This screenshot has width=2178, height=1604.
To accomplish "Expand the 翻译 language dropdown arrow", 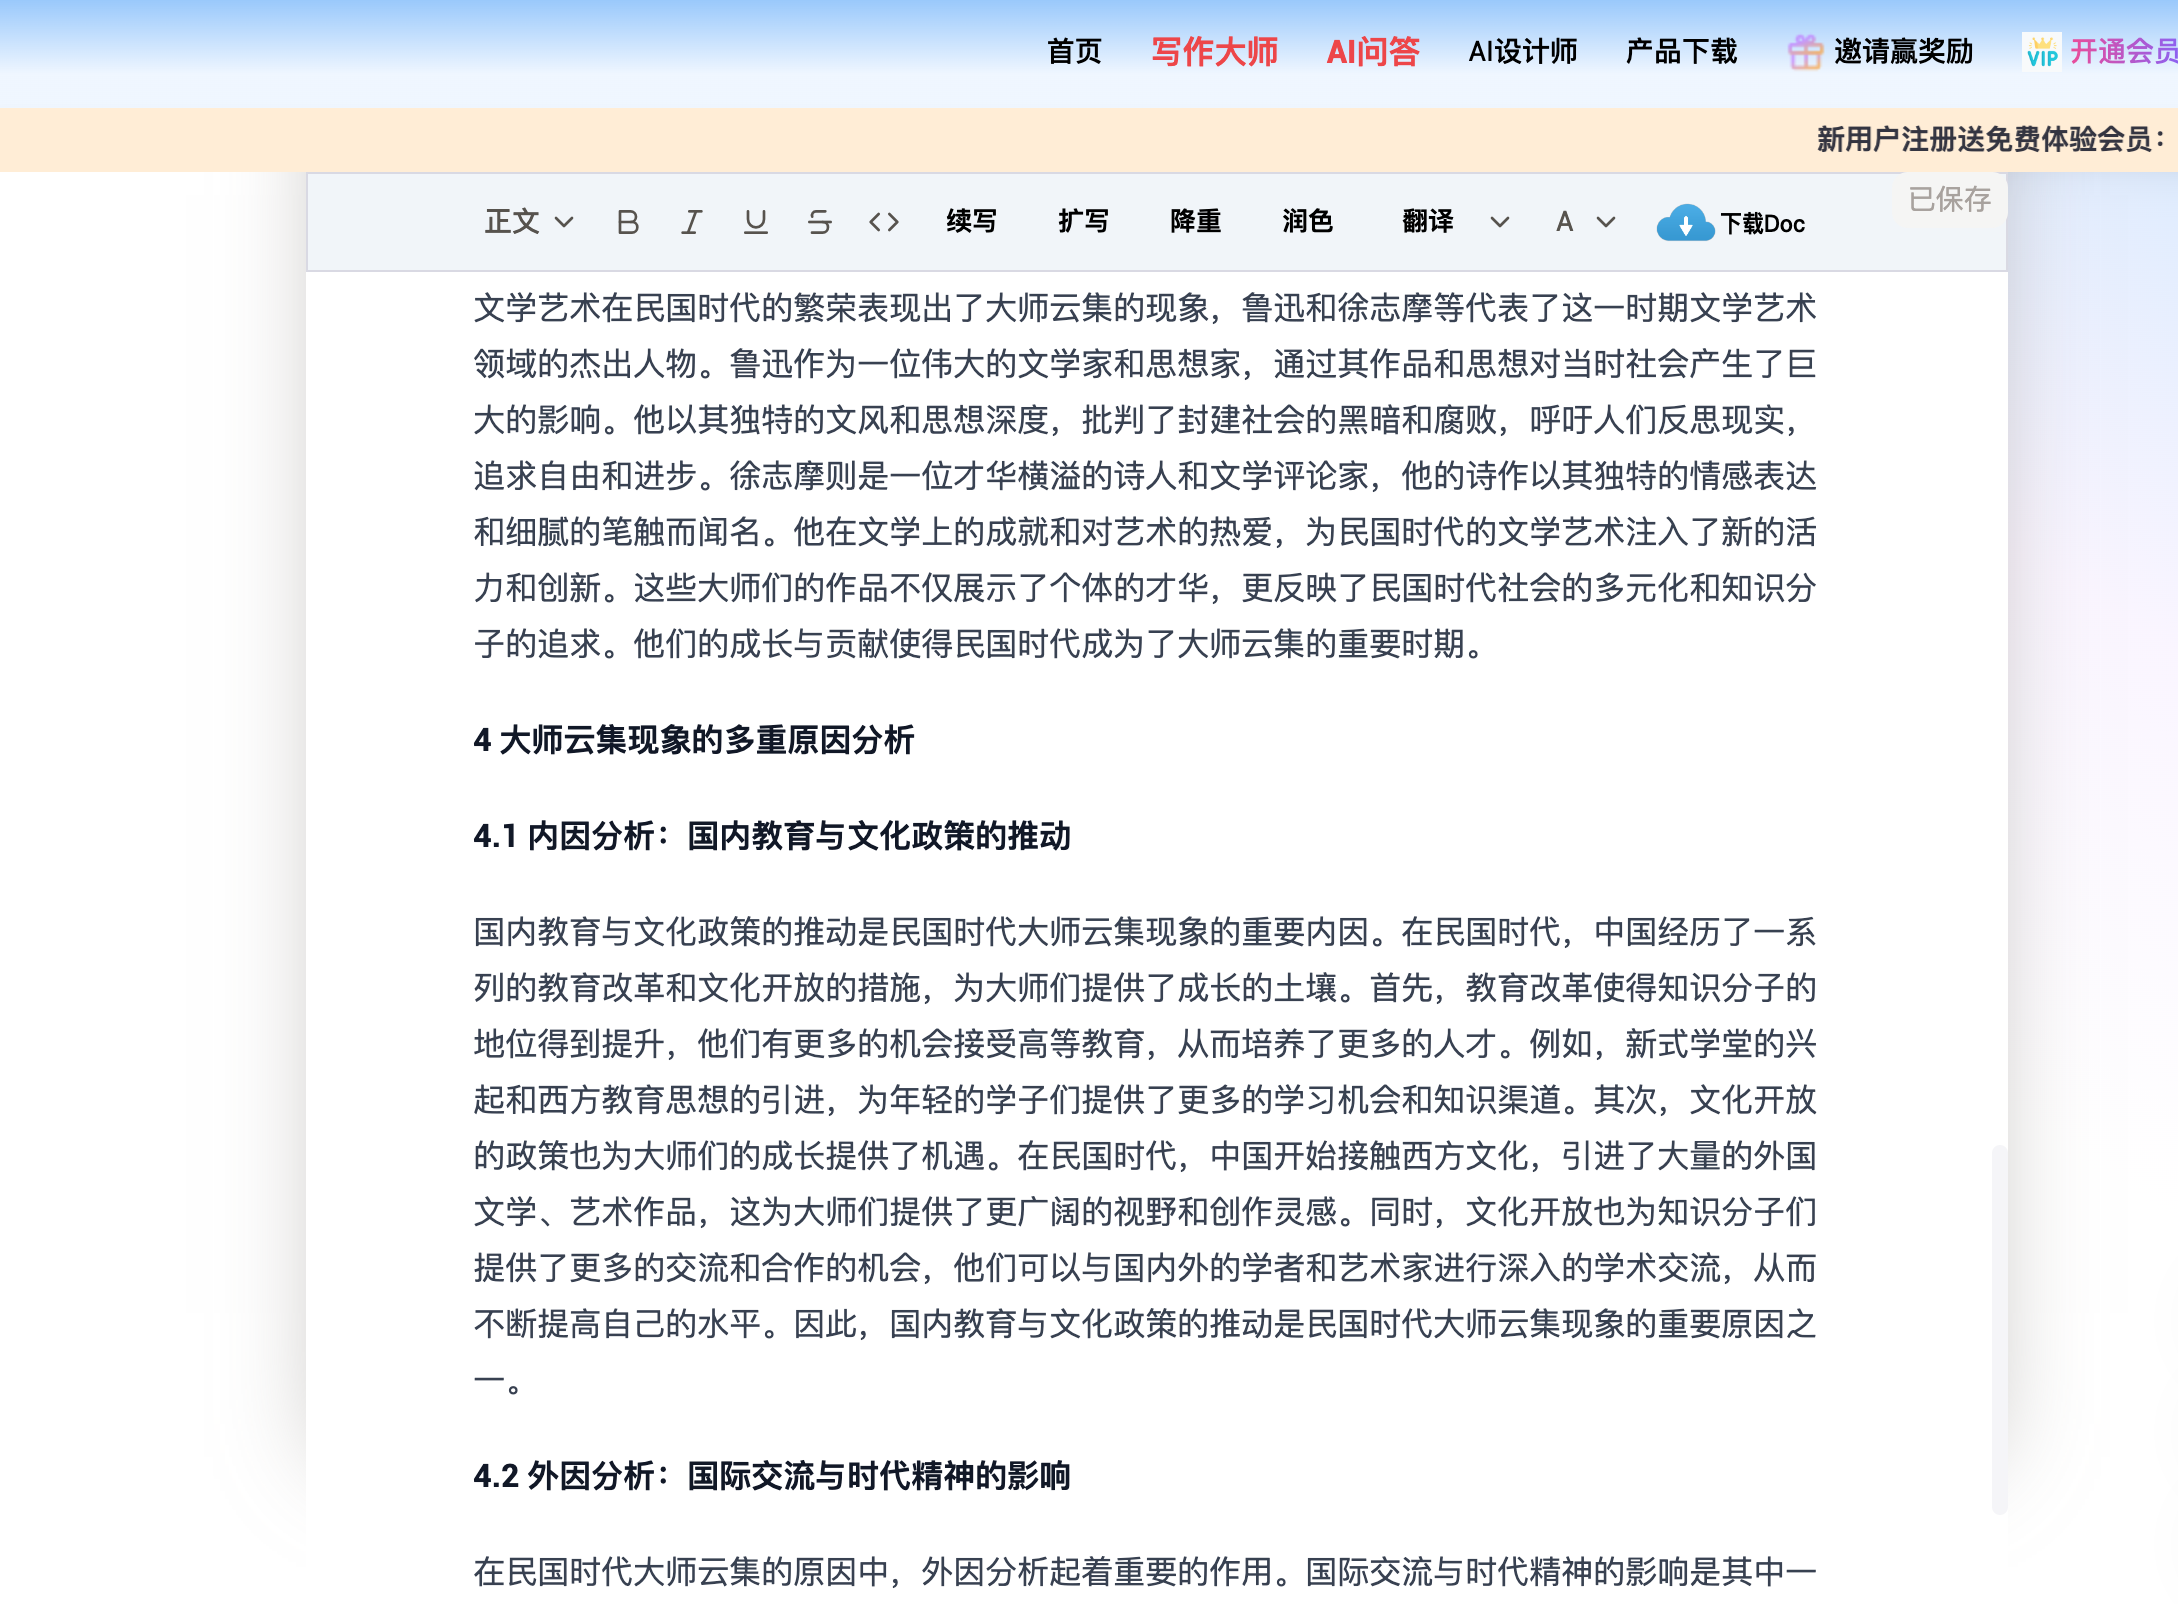I will click(1499, 222).
